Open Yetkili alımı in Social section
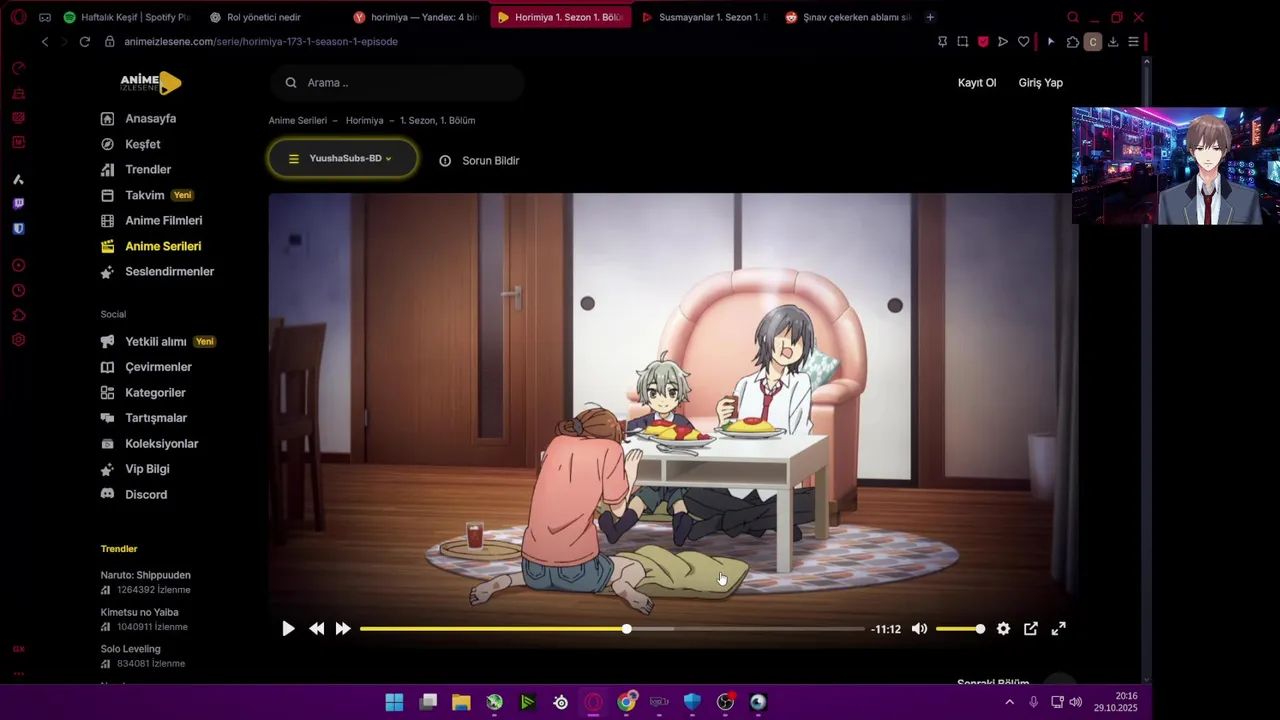Image resolution: width=1280 pixels, height=720 pixels. (156, 342)
